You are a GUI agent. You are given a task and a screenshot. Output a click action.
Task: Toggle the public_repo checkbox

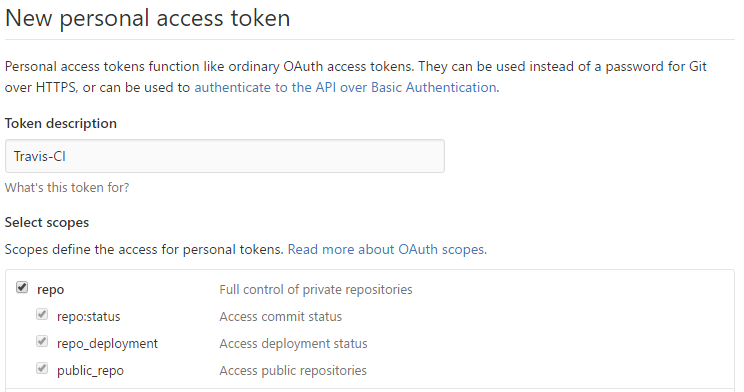click(x=42, y=368)
